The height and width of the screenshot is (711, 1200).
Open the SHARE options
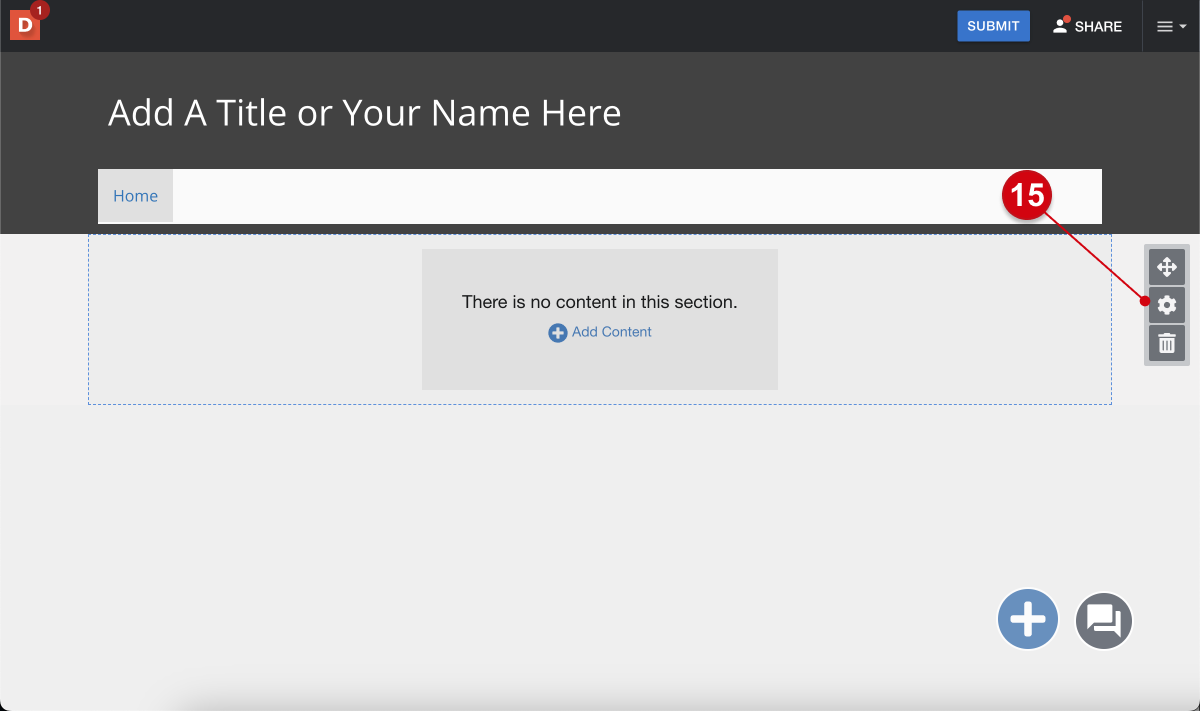[1087, 26]
